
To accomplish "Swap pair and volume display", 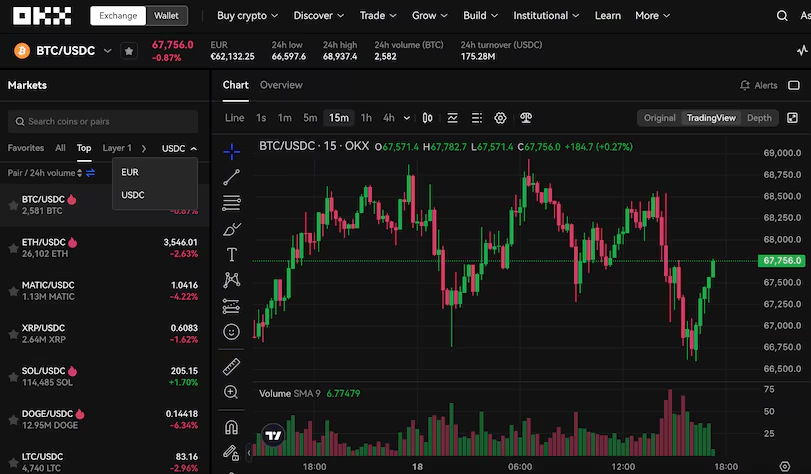I will click(x=91, y=173).
